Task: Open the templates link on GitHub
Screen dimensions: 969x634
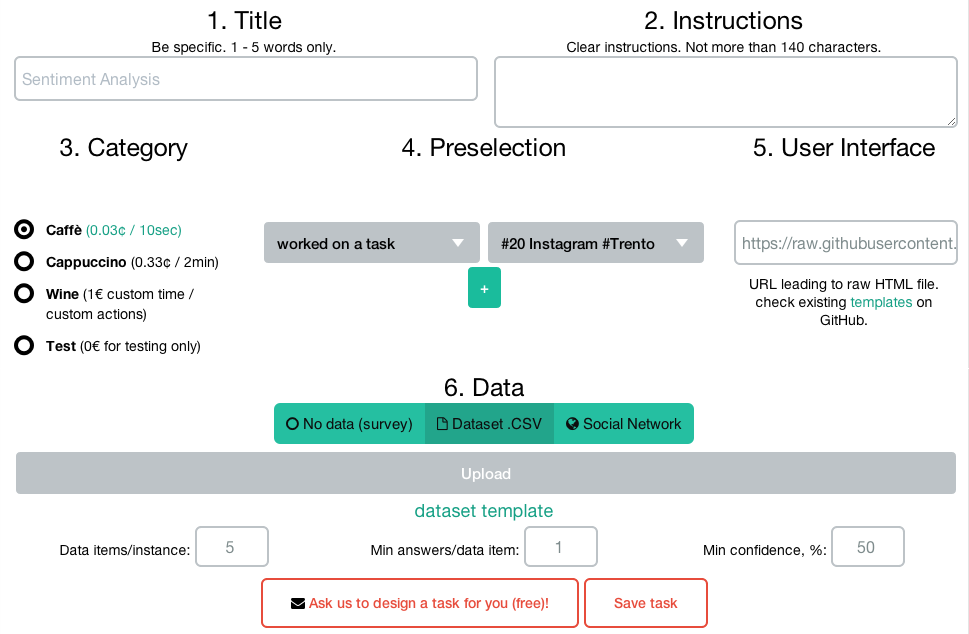Action: pyautogui.click(x=881, y=302)
